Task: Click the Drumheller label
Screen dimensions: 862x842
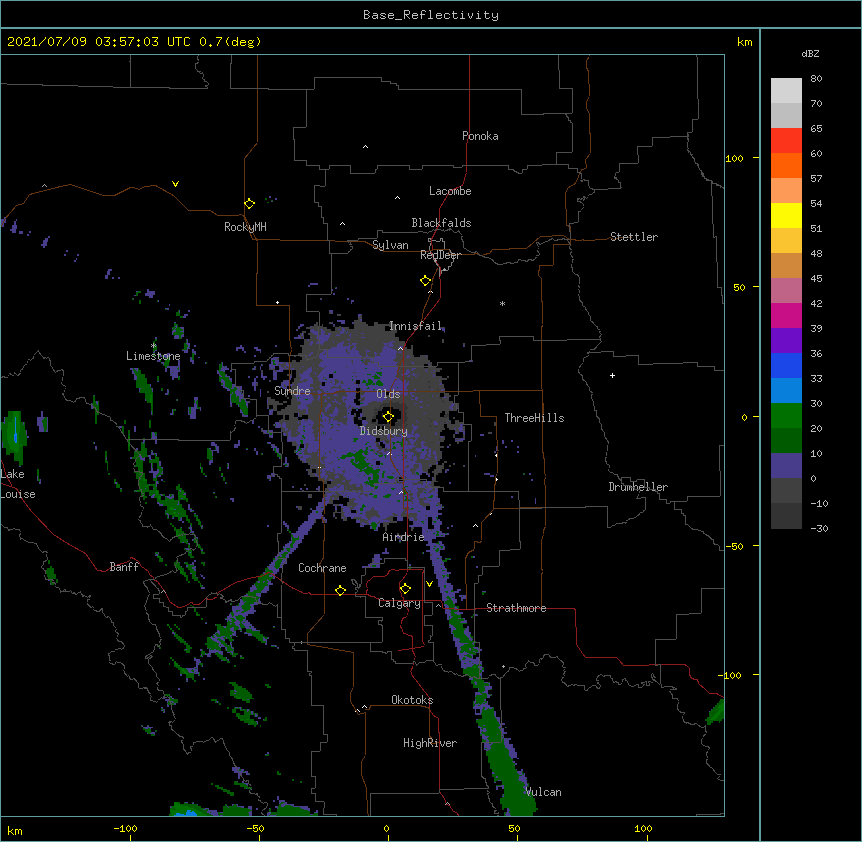Action: click(638, 487)
